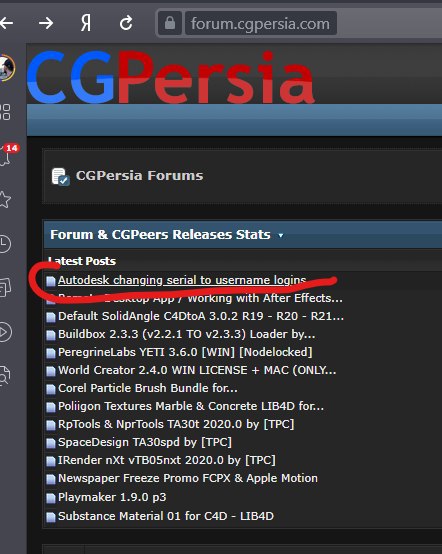This screenshot has height=554, width=442.
Task: Click post icon beside Autodesk changing serial
Action: pos(51,281)
